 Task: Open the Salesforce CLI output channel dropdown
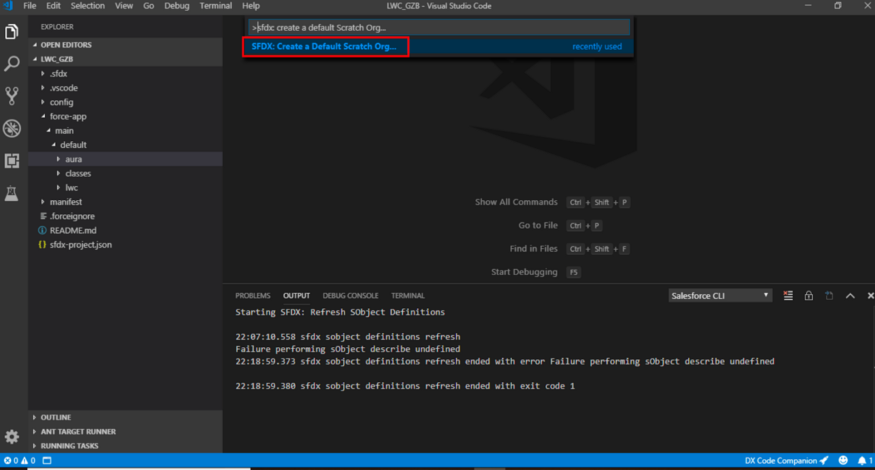(720, 296)
